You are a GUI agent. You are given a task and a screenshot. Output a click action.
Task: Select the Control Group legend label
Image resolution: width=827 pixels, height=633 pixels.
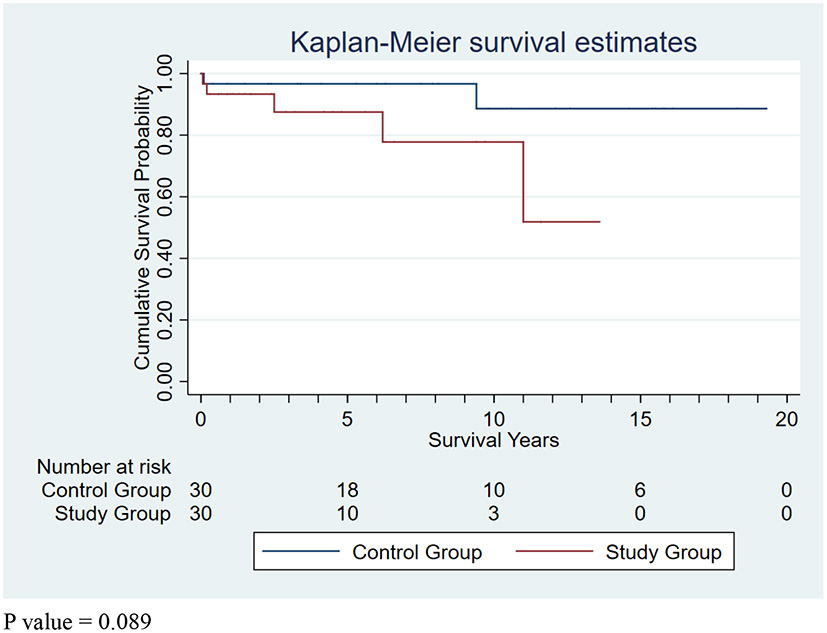(417, 552)
